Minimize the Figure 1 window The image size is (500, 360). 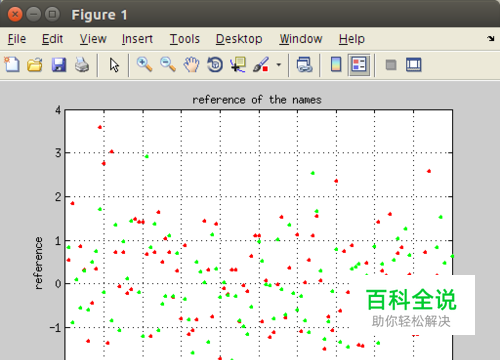pyautogui.click(x=34, y=14)
